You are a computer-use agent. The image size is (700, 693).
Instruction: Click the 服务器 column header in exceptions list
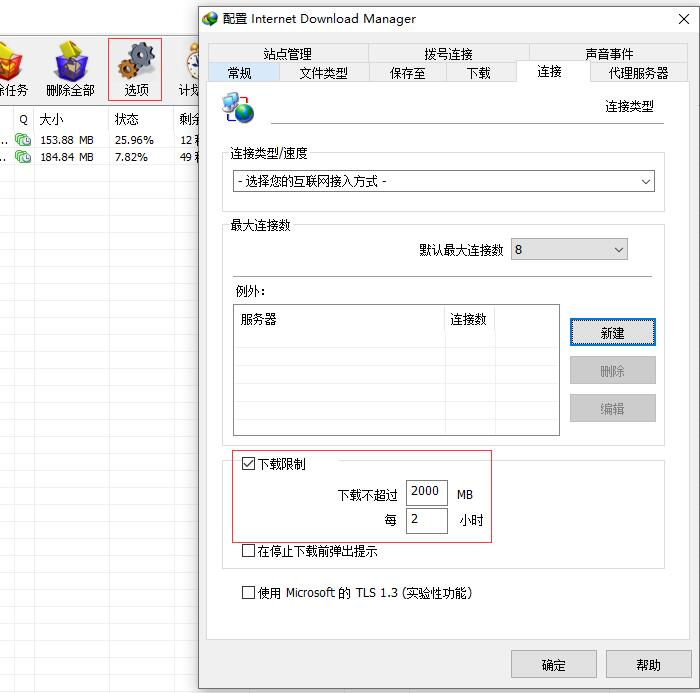tap(339, 319)
